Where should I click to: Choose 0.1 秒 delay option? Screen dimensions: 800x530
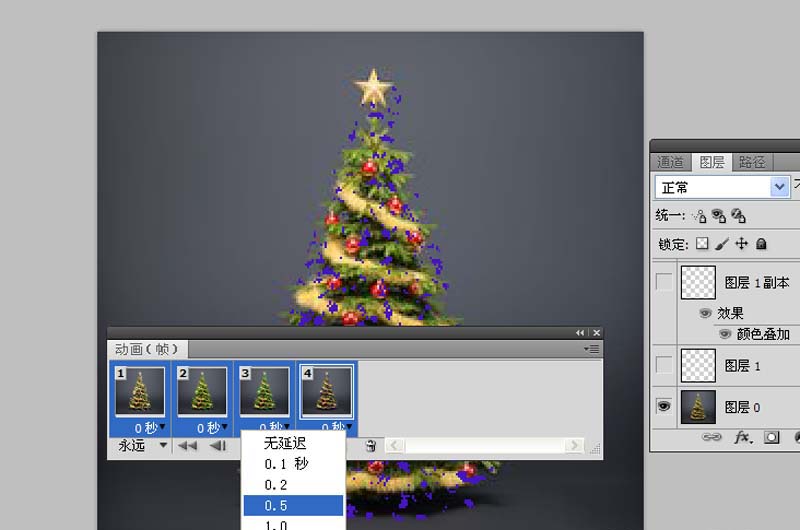(x=293, y=464)
